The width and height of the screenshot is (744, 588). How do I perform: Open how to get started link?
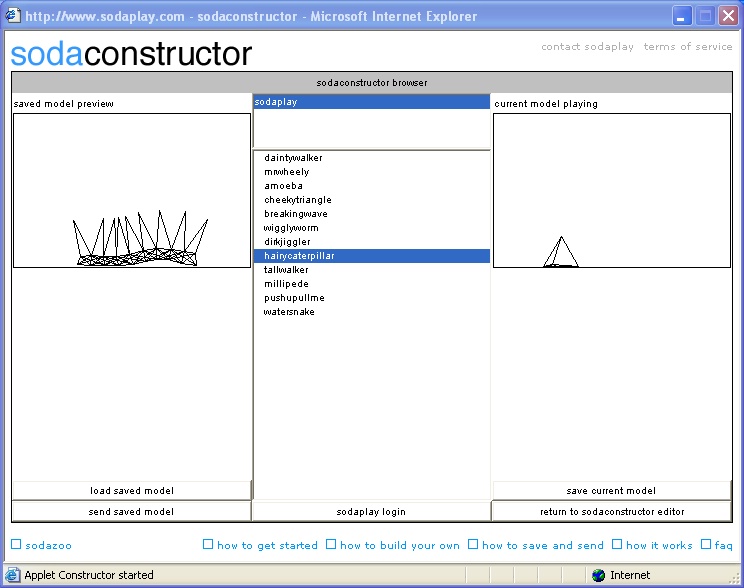(260, 545)
